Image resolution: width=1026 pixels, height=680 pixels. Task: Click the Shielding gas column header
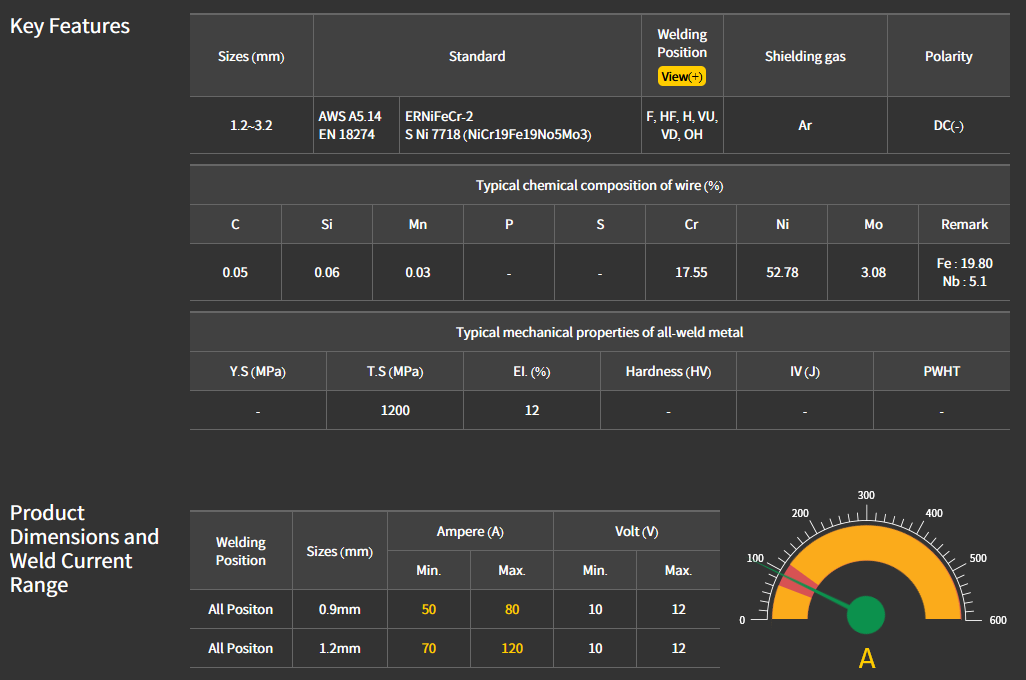[x=805, y=57]
